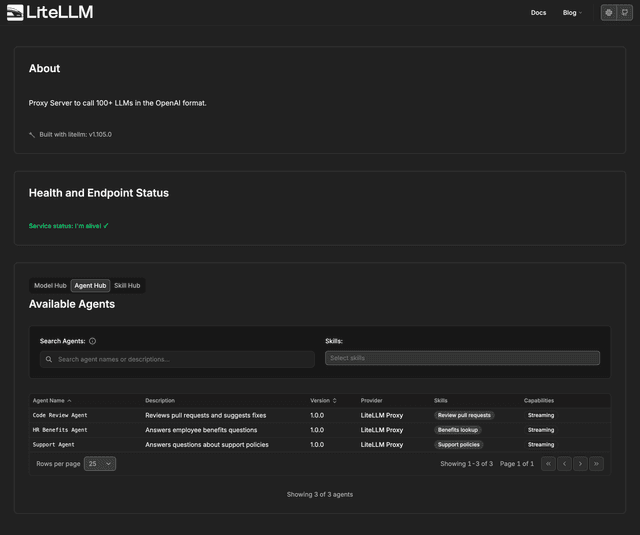The height and width of the screenshot is (535, 640).
Task: Click version 1.0.0 of Support Agent
Action: pos(317,445)
